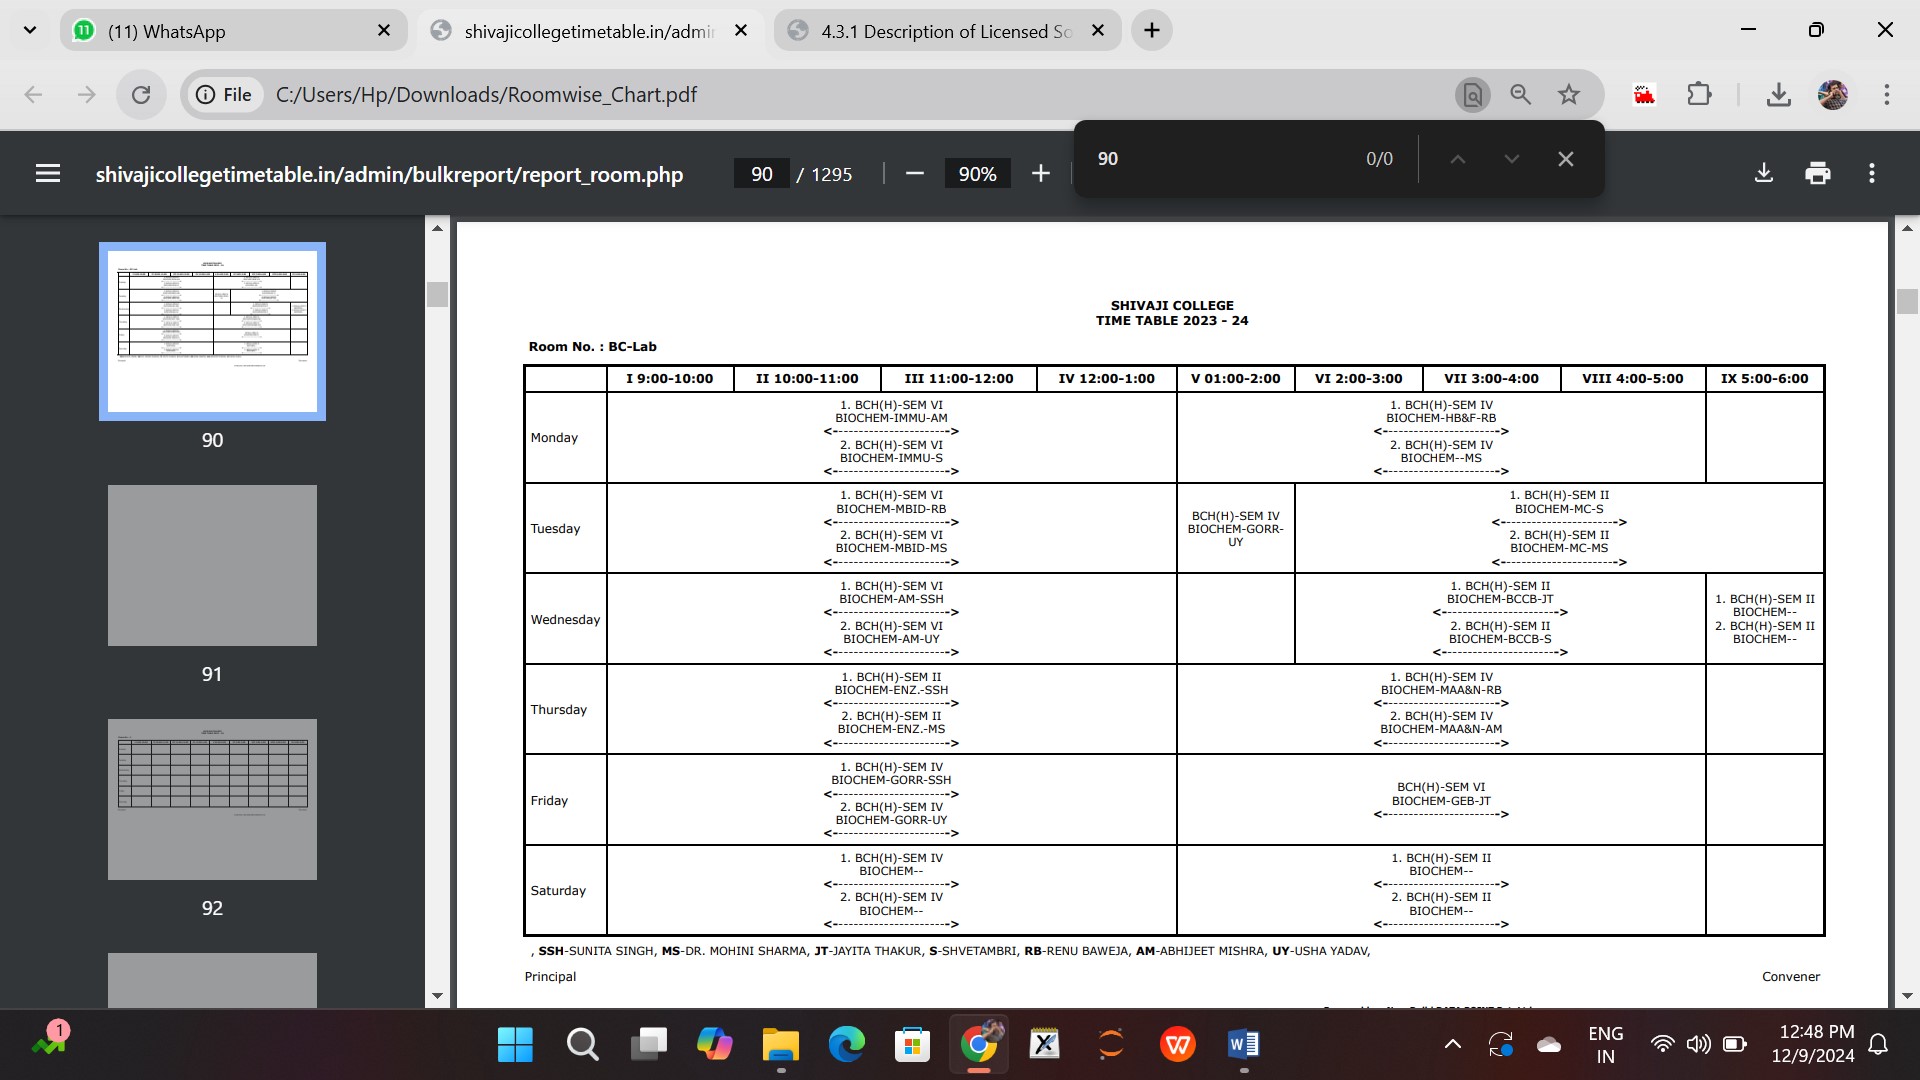Click the 90% zoom level field
The height and width of the screenshot is (1080, 1920).
point(977,174)
